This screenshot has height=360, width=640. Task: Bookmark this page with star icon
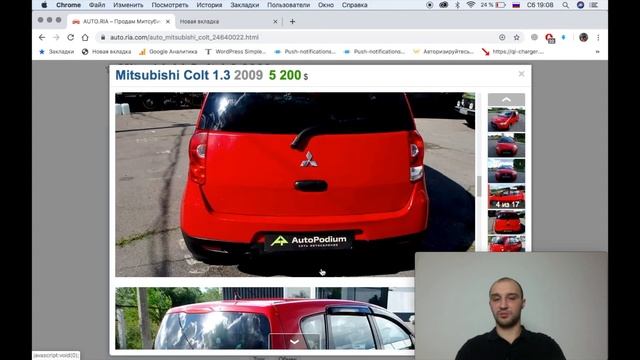517,37
